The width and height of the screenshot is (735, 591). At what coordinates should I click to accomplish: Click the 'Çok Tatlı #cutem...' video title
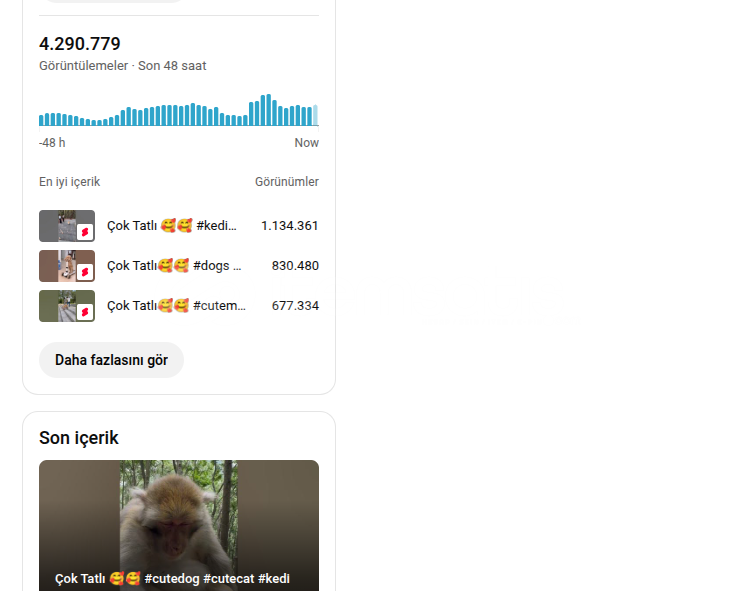click(176, 306)
